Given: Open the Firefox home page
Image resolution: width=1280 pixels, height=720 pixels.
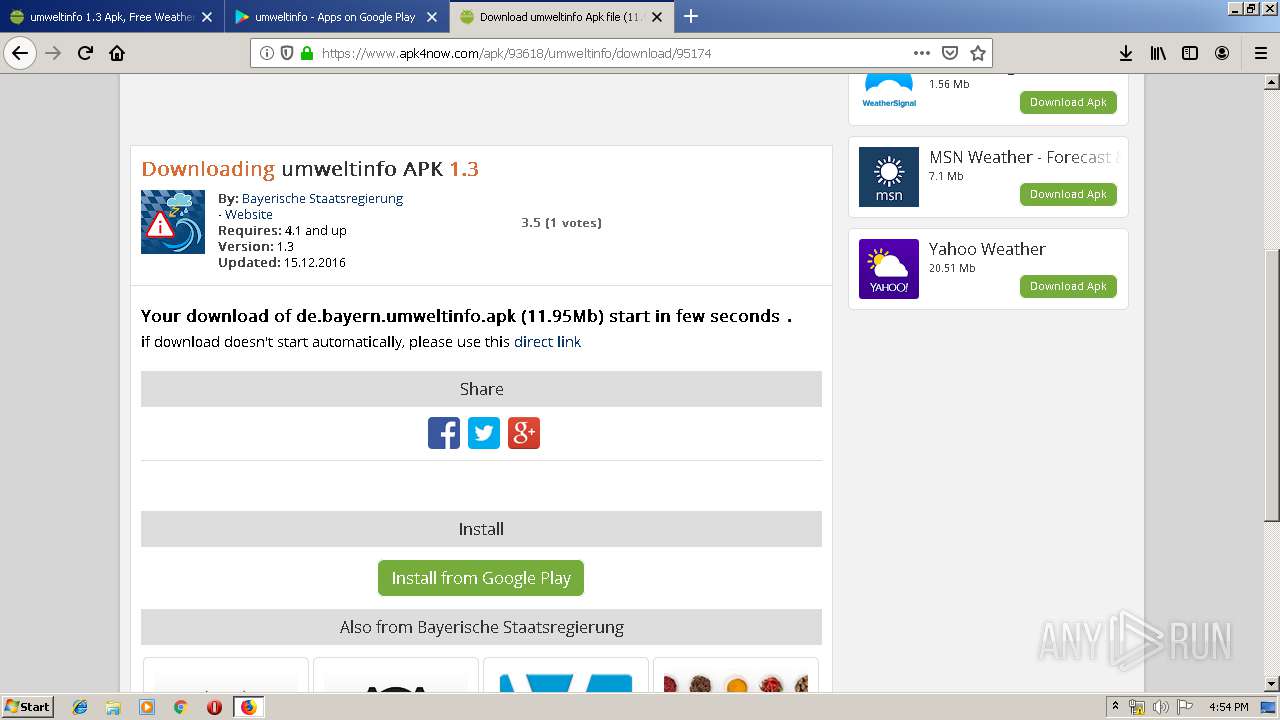Looking at the screenshot, I should tap(117, 53).
